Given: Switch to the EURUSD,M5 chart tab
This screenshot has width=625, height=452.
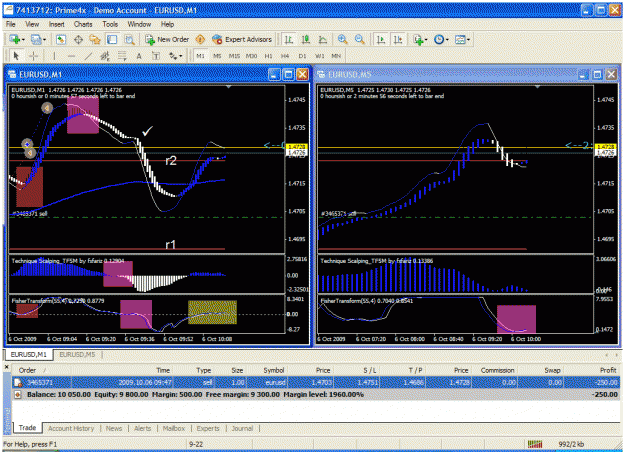Looking at the screenshot, I should click(x=77, y=354).
